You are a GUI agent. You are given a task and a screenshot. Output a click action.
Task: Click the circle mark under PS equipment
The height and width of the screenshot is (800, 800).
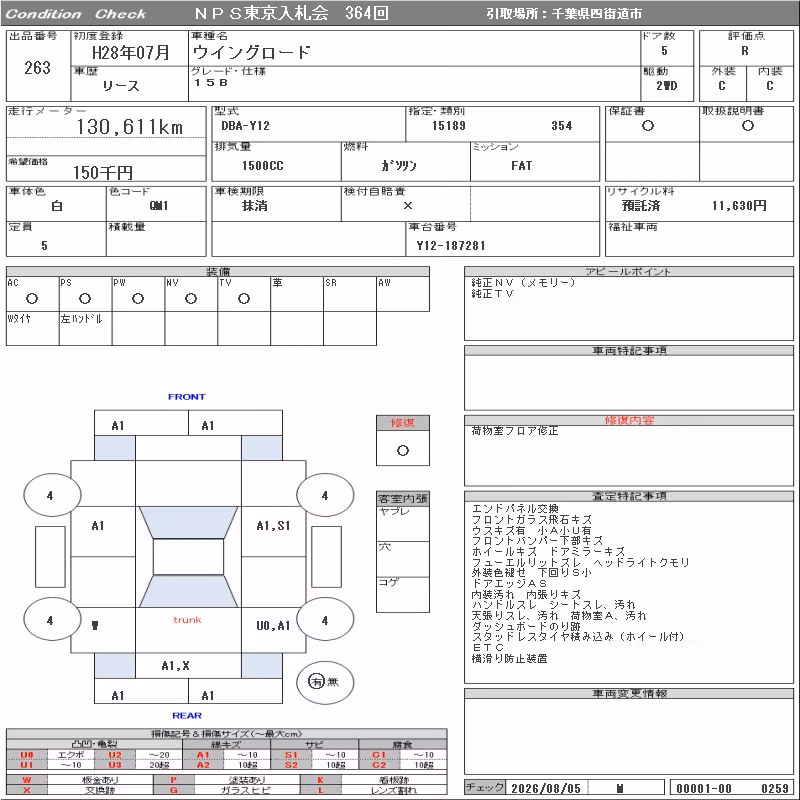[x=85, y=298]
